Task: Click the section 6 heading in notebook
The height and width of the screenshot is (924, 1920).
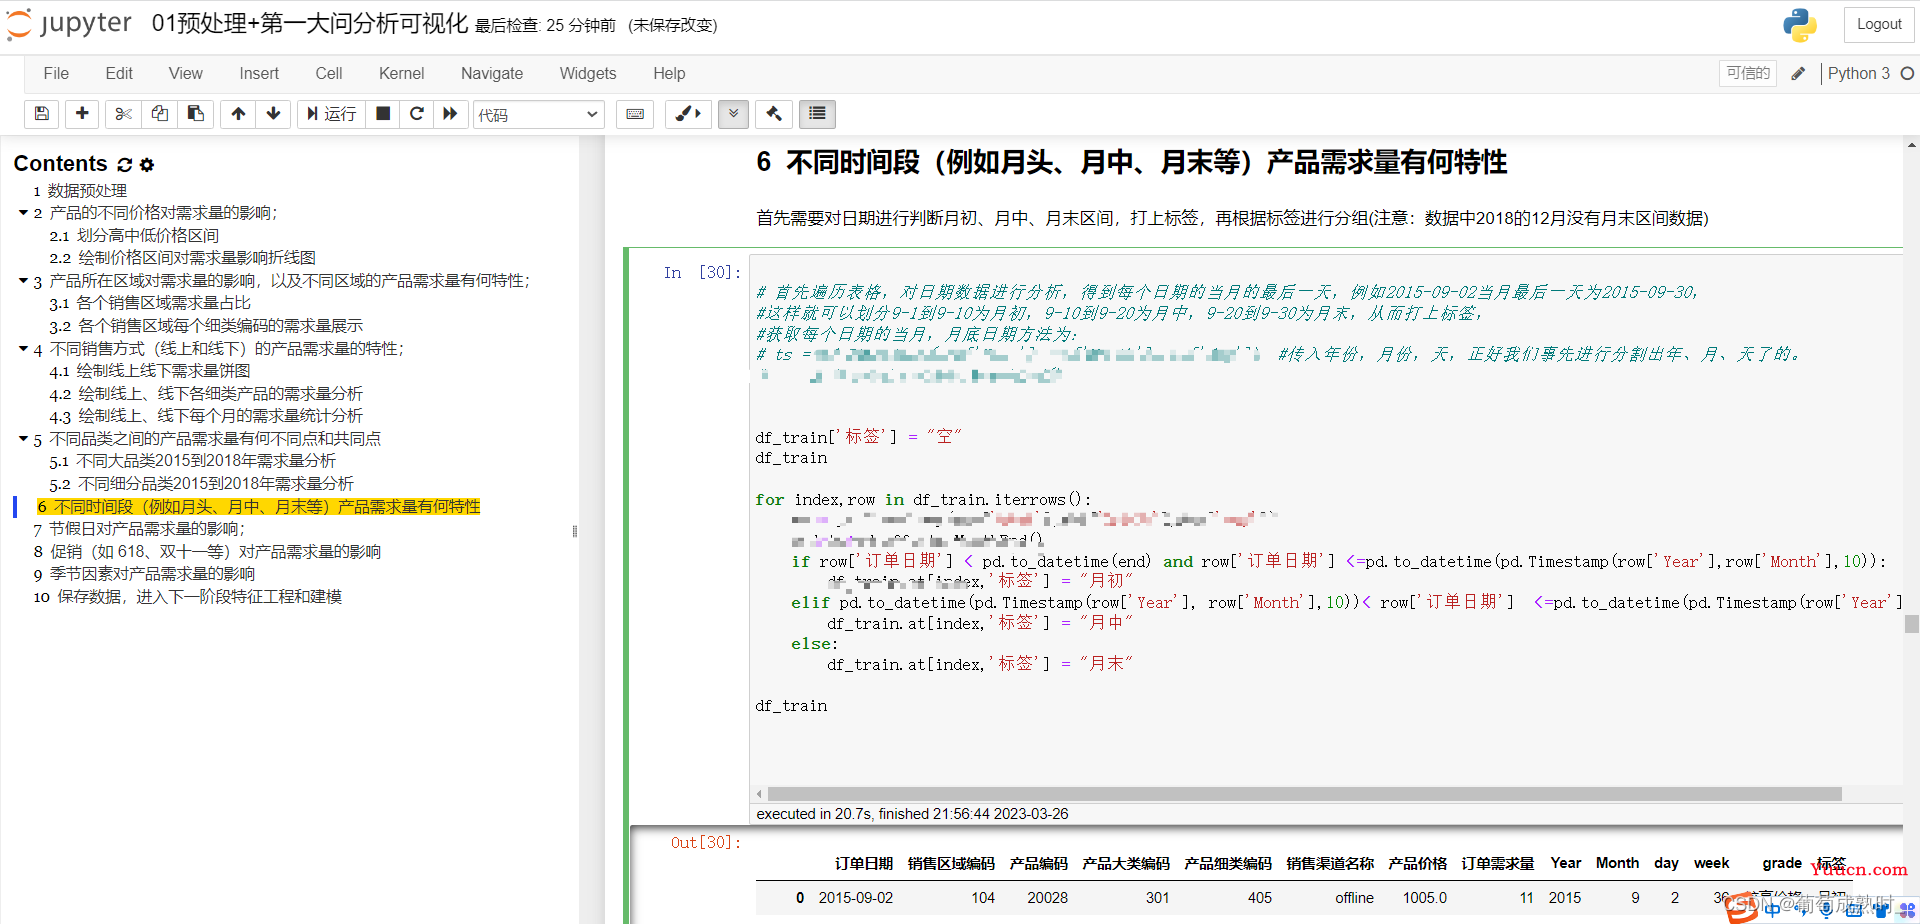Action: point(1131,162)
